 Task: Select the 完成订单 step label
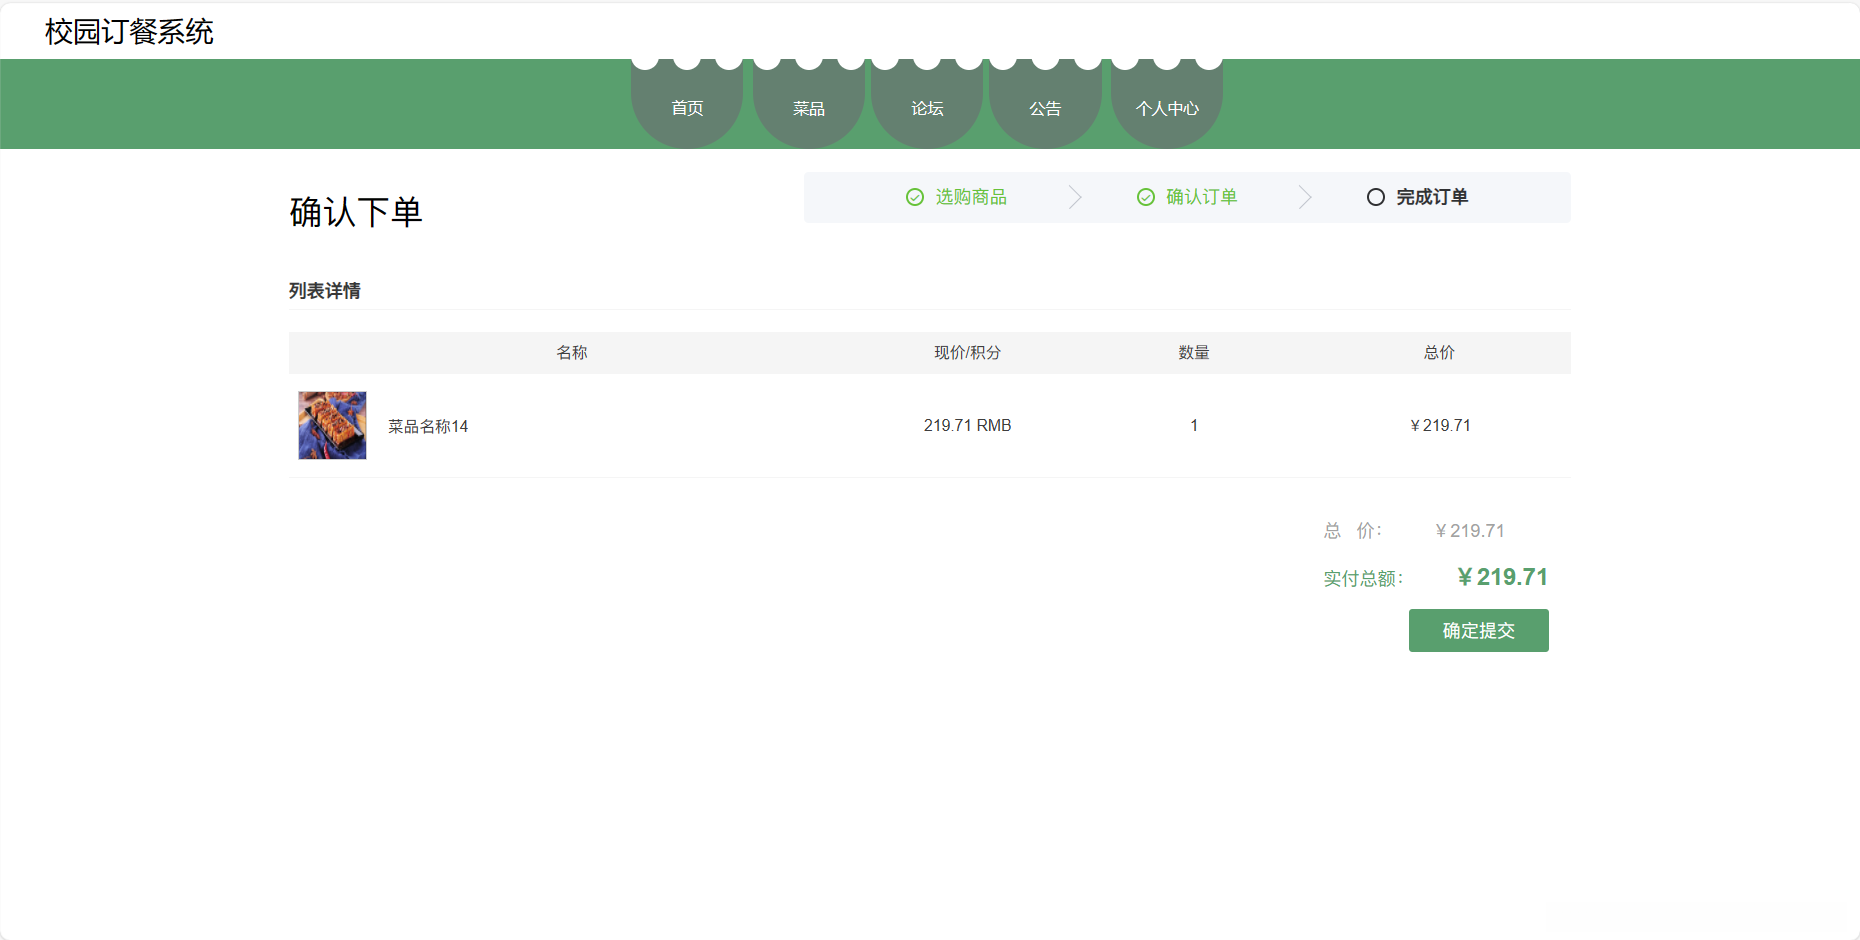click(1432, 197)
